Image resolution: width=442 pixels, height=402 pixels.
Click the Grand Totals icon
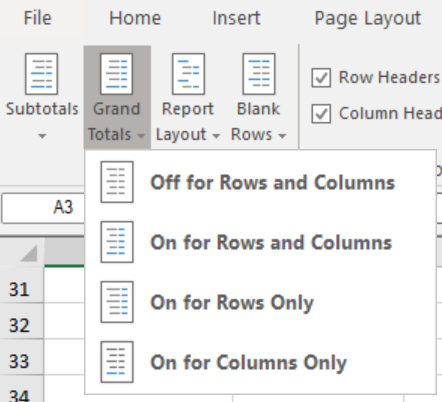coord(116,74)
